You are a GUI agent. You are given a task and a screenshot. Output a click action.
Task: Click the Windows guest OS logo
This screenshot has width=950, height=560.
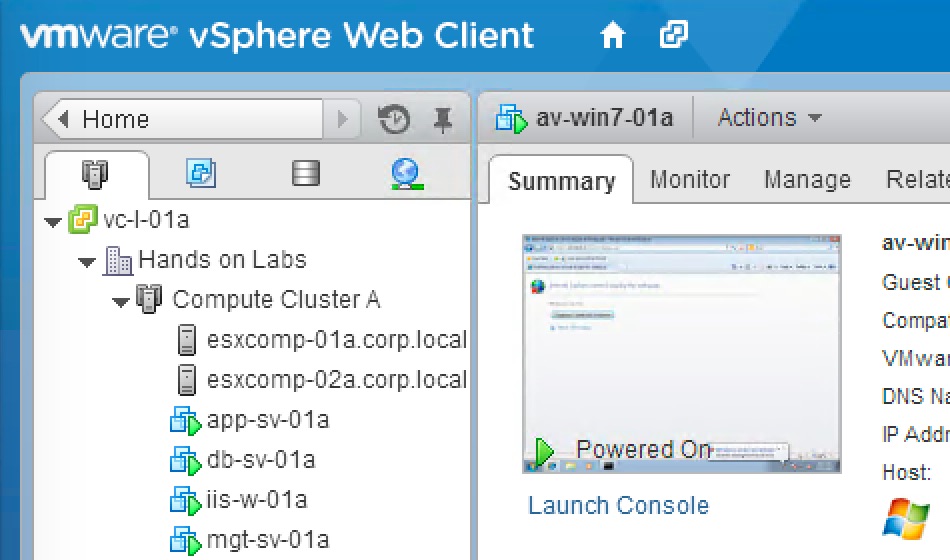tap(906, 519)
